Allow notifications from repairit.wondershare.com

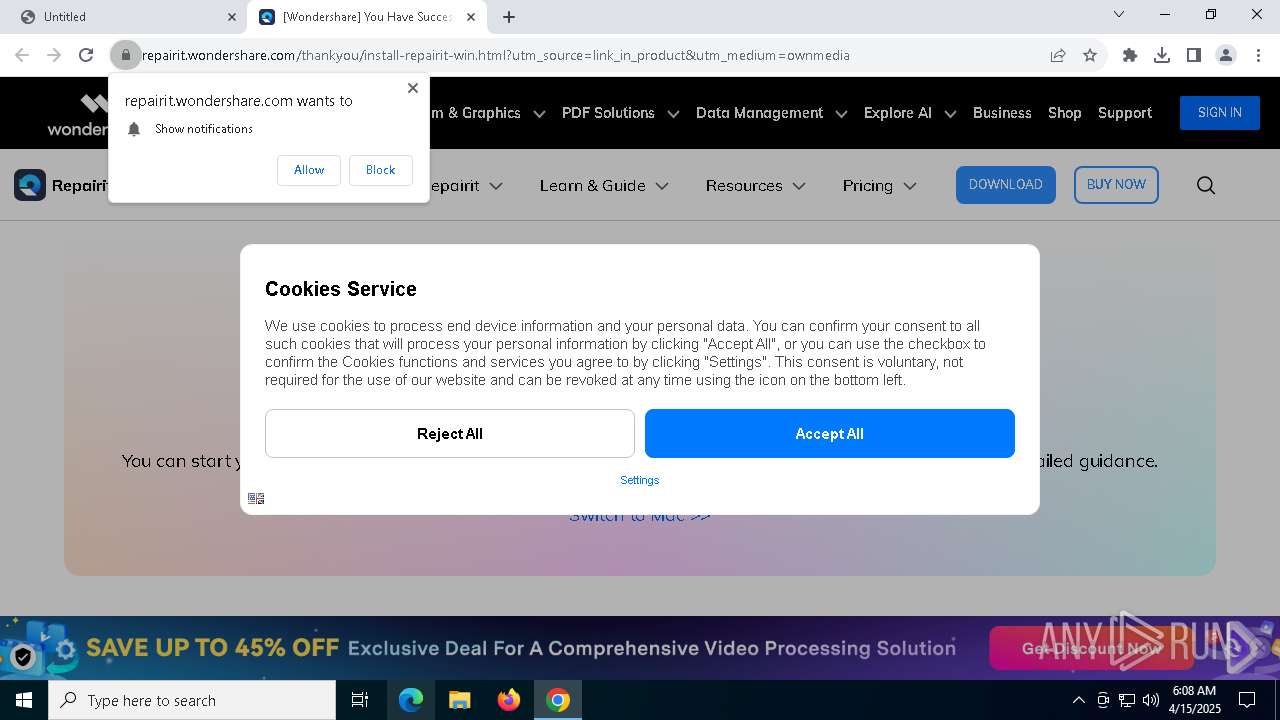pyautogui.click(x=309, y=170)
